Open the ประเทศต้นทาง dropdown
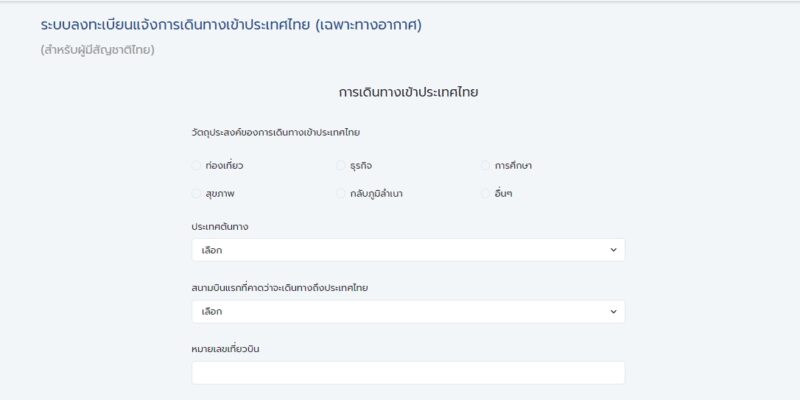Viewport: 800px width, 400px height. tap(408, 250)
